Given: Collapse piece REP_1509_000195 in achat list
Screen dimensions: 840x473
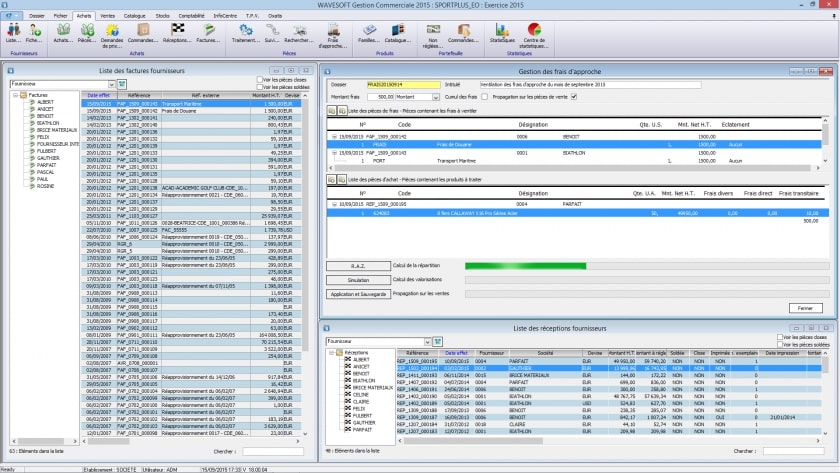Looking at the screenshot, I should (334, 204).
